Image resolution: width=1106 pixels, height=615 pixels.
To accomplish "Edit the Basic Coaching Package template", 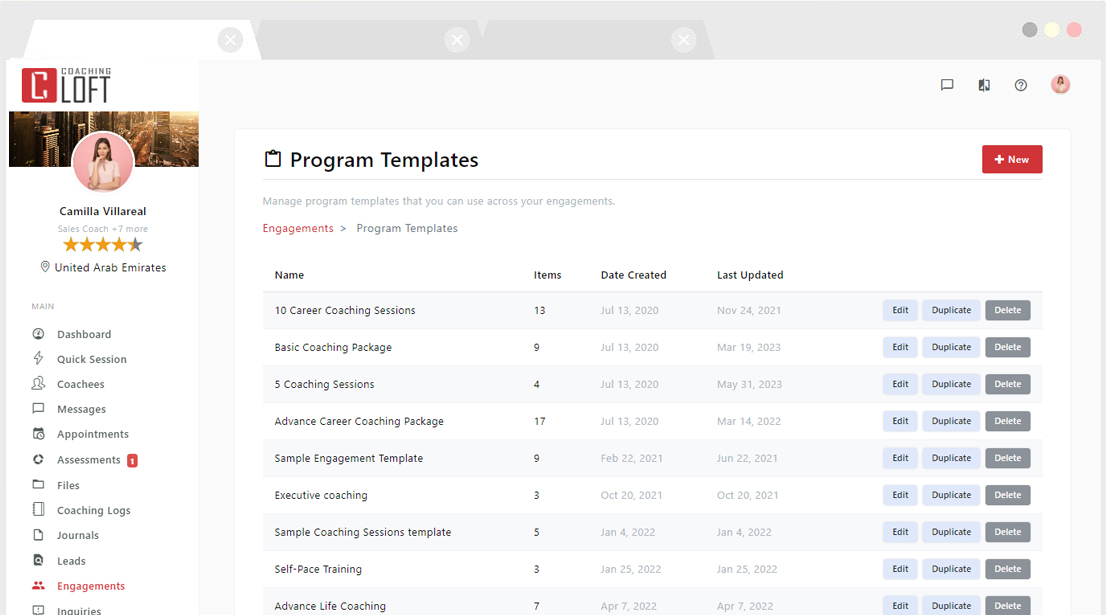I will (x=898, y=347).
